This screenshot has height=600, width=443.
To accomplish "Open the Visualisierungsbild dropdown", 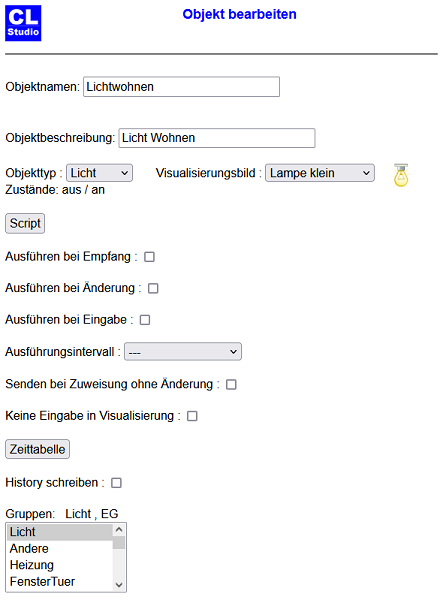I will [320, 173].
